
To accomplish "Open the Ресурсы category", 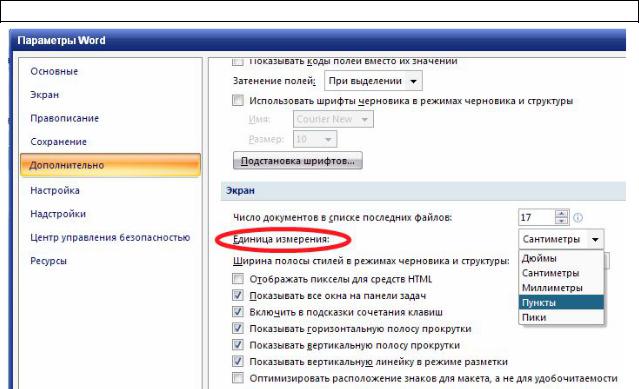I will click(48, 261).
